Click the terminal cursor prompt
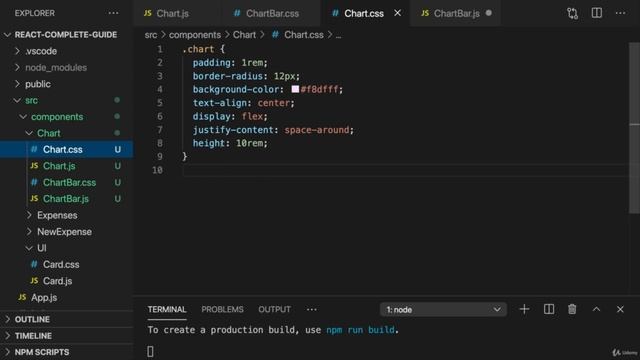This screenshot has height=360, width=640. (150, 351)
